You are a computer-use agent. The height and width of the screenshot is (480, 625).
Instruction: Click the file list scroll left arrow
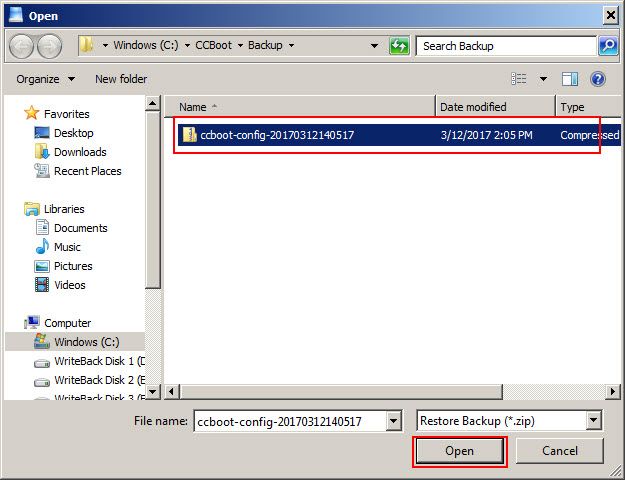[172, 391]
